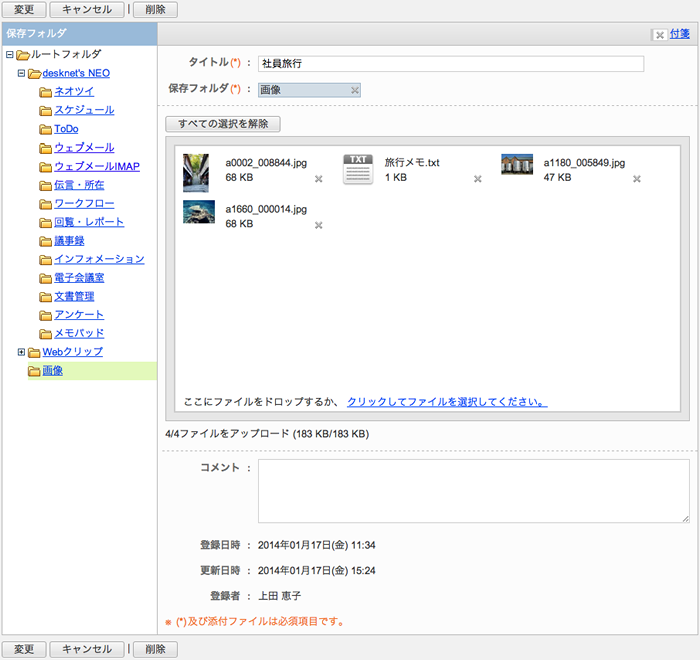The width and height of the screenshot is (700, 660).
Task: Click the a1180_005849.jpg thumbnail
Action: point(517,164)
